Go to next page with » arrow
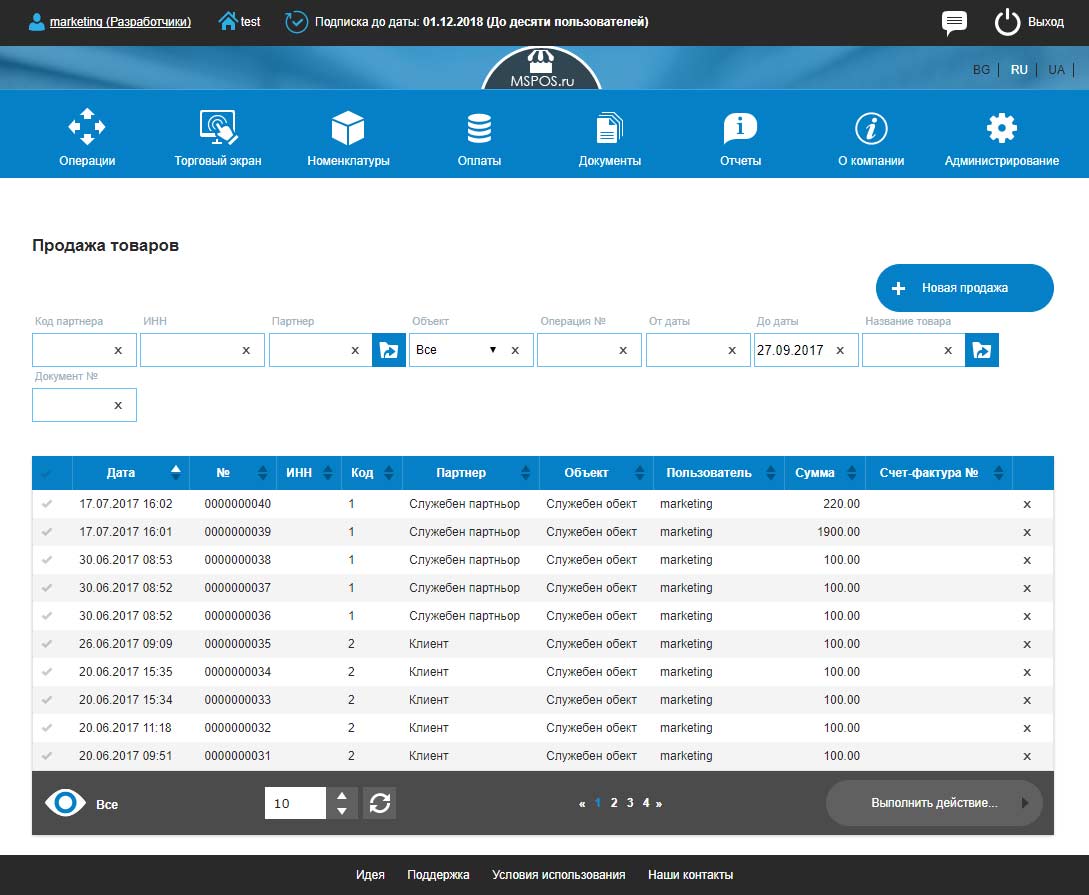Viewport: 1089px width, 895px height. point(658,803)
